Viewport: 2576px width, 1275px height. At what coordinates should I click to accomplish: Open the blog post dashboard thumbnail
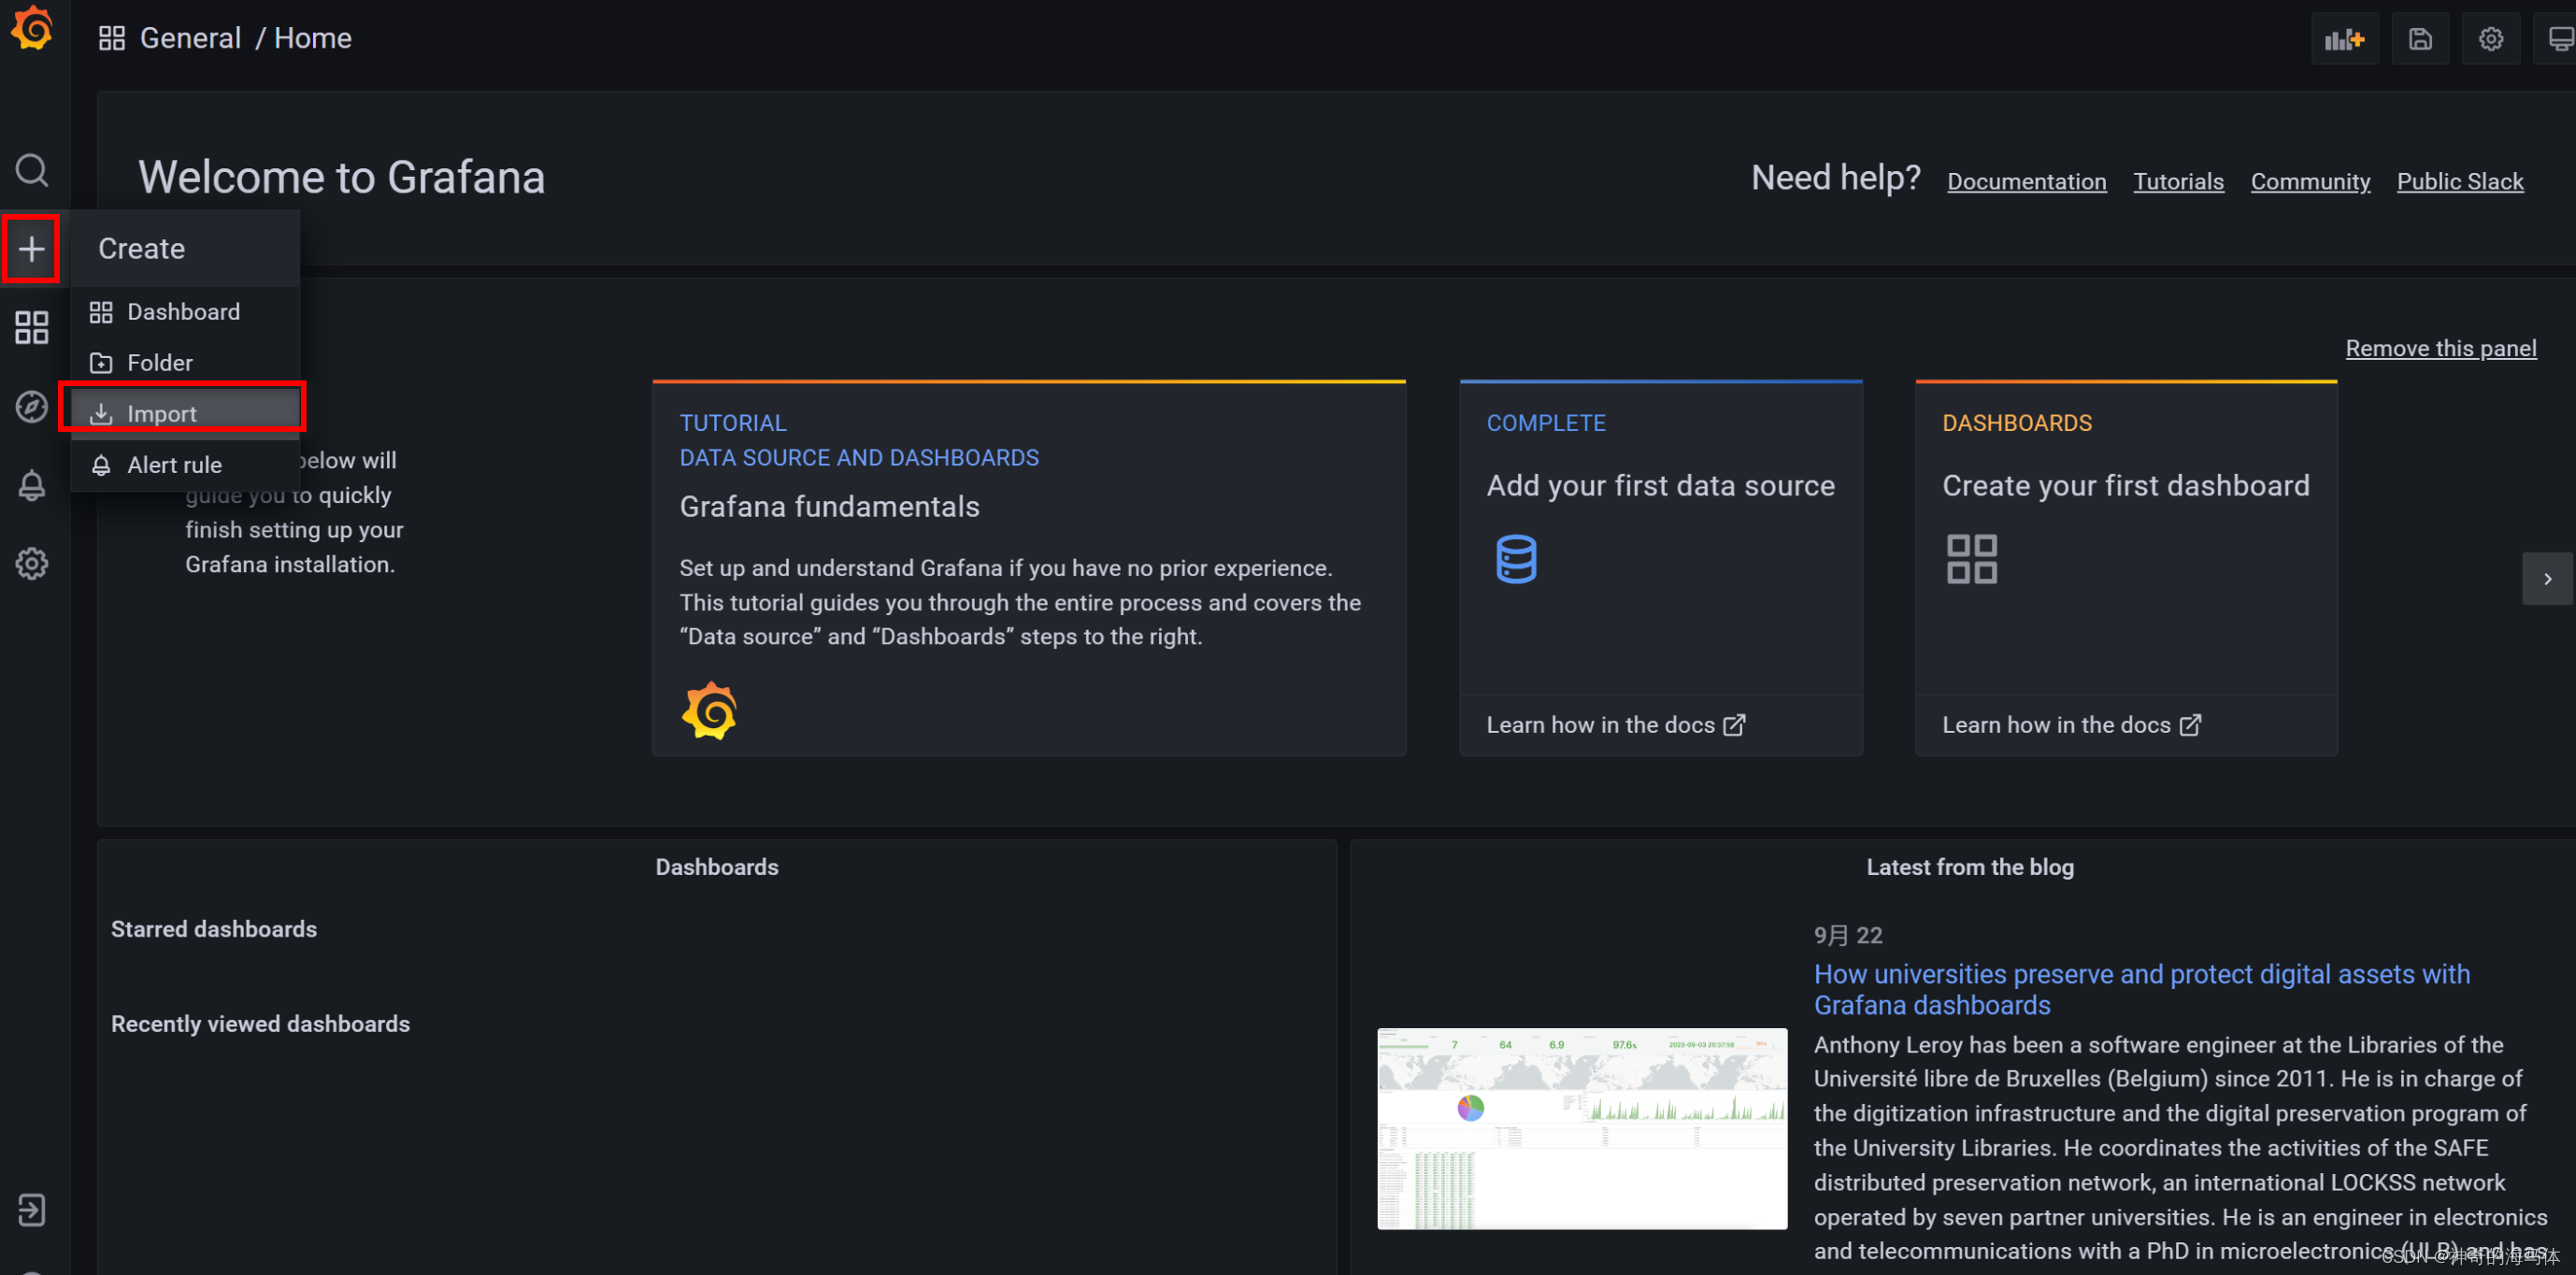tap(1582, 1128)
